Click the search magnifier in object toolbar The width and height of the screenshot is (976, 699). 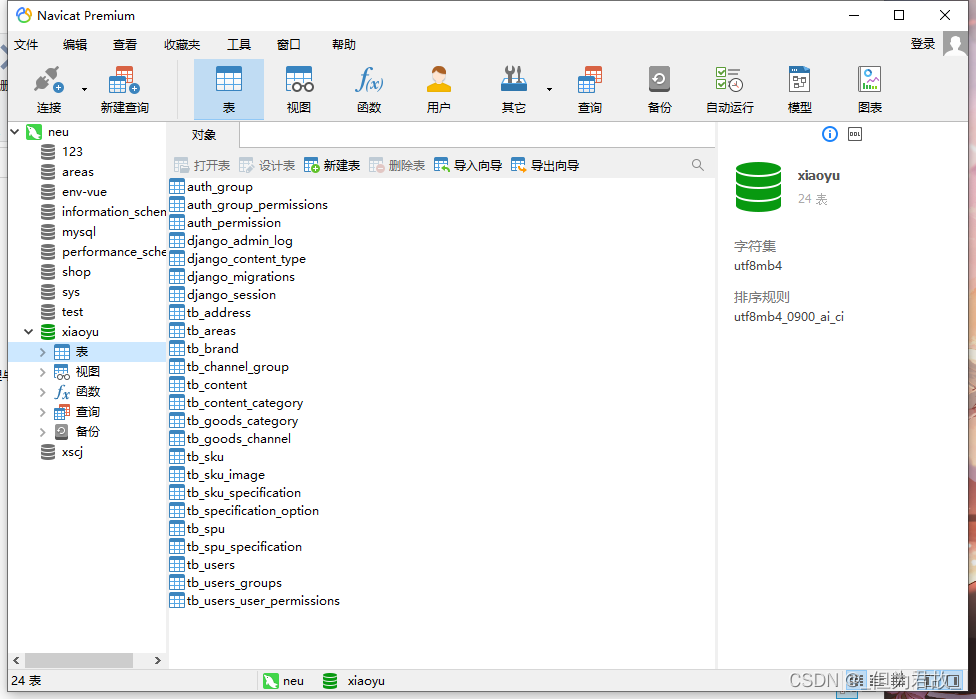coord(698,165)
